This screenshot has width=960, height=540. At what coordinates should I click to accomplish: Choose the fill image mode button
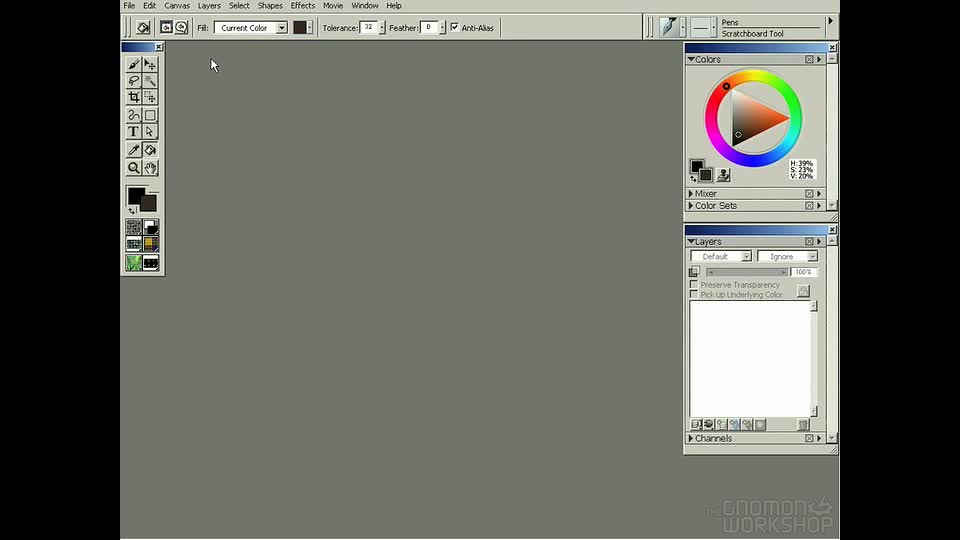(166, 28)
